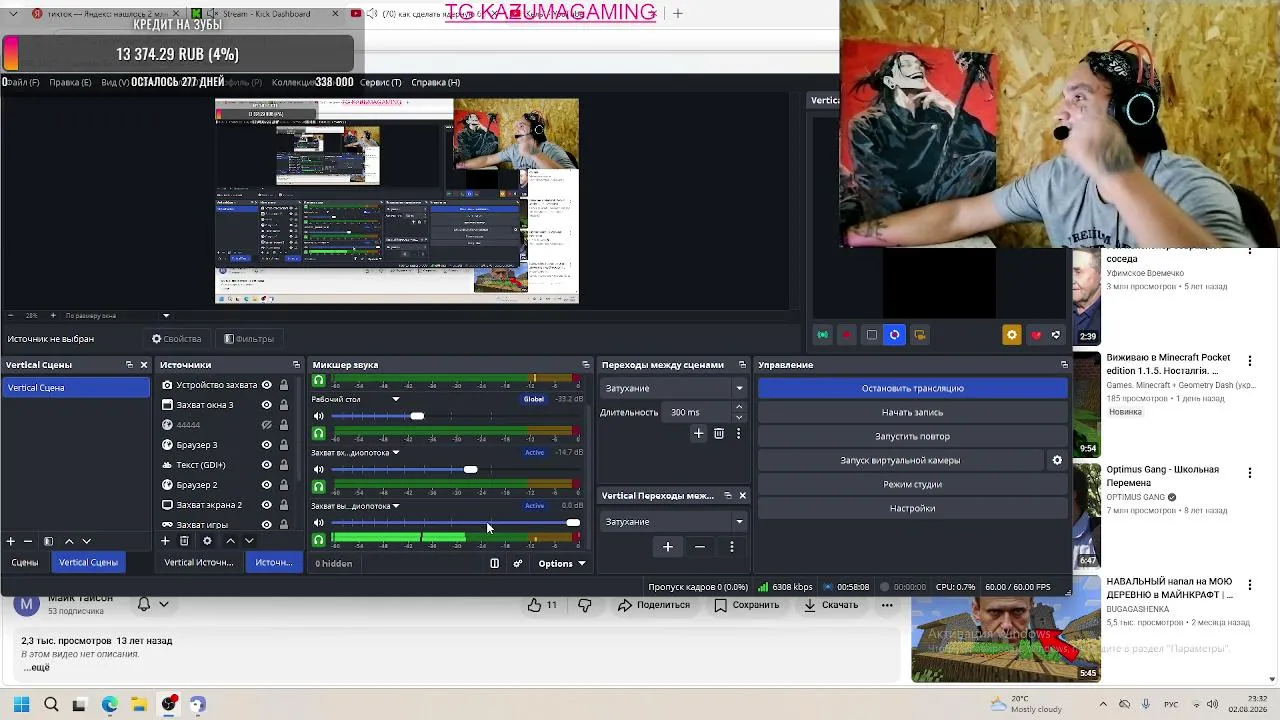This screenshot has width=1280, height=720.
Task: Hide the Браузер 2 source
Action: pos(266,485)
